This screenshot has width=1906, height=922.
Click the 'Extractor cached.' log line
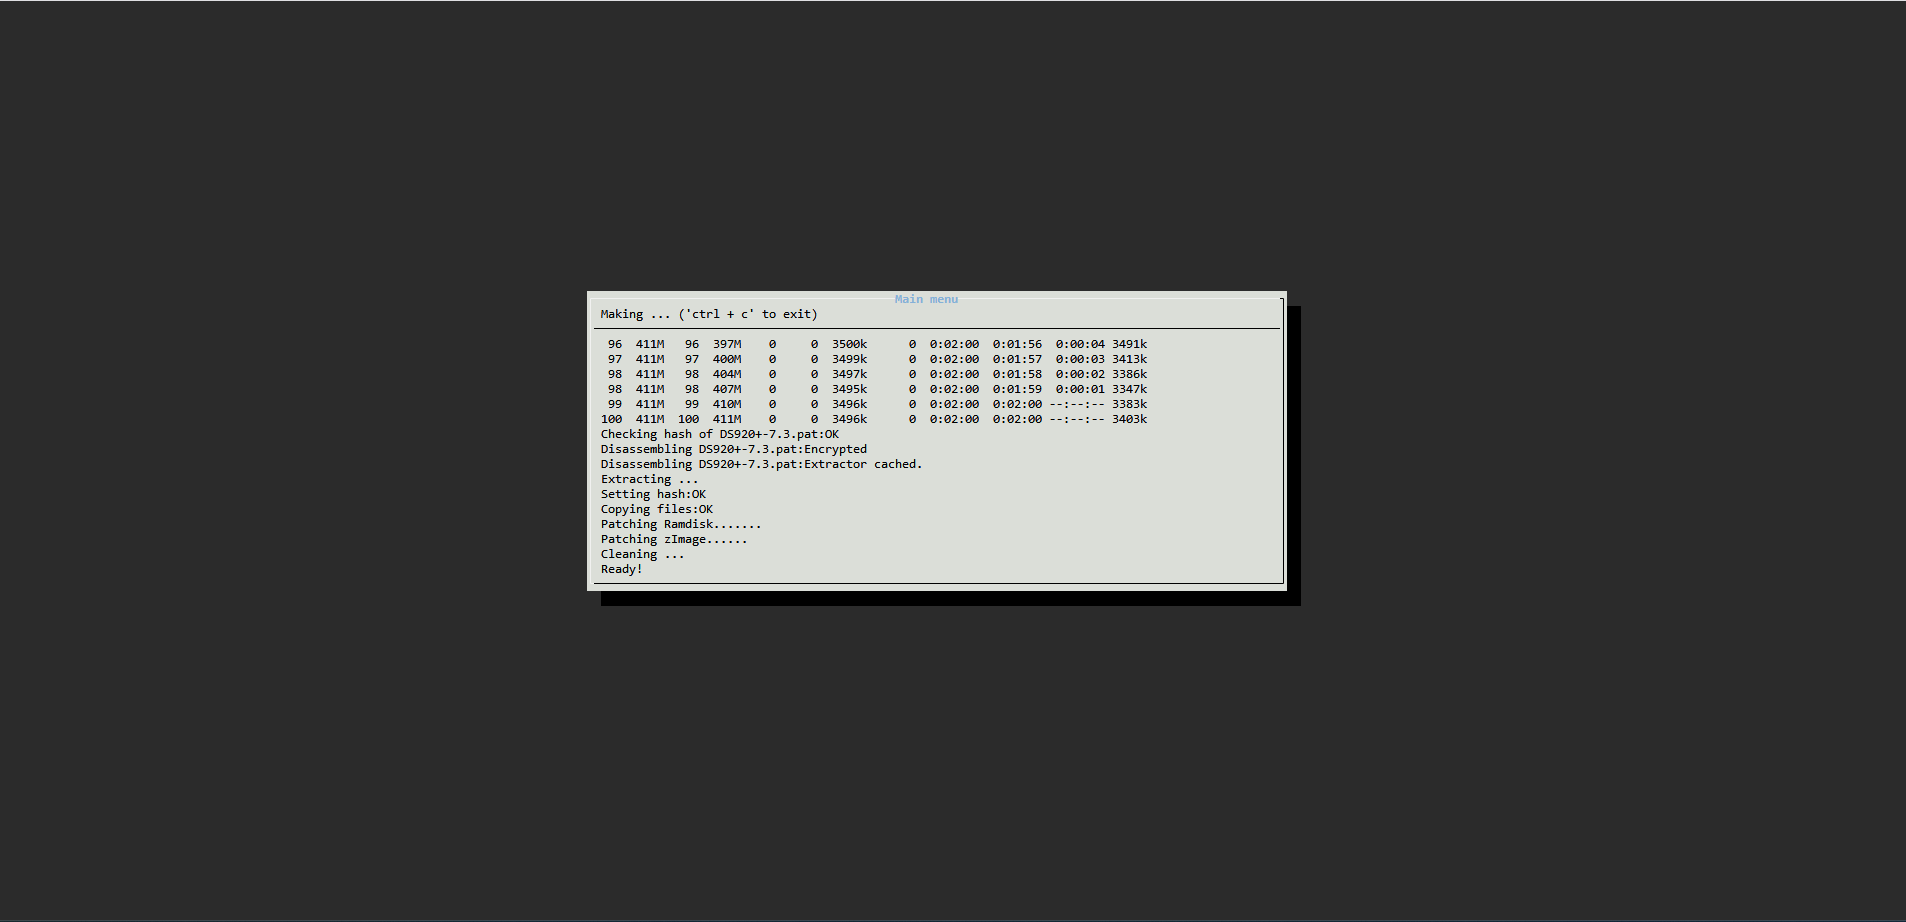point(761,464)
